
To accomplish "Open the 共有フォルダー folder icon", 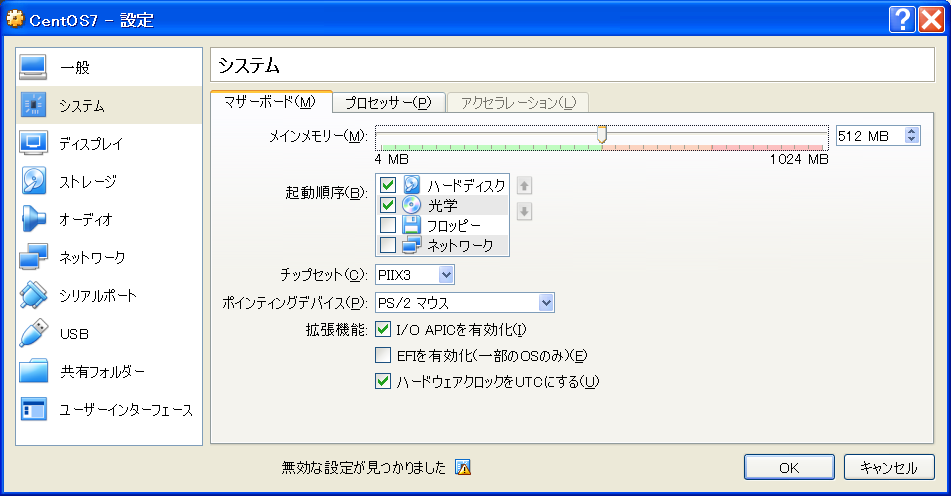I will pyautogui.click(x=33, y=370).
